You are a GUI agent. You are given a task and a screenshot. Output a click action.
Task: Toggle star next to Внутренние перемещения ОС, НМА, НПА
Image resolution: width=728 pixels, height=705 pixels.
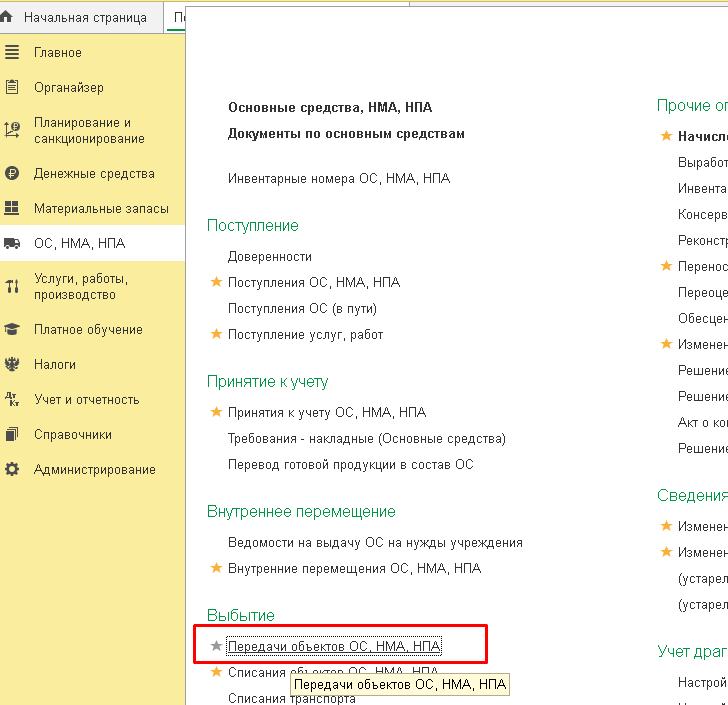pos(216,568)
